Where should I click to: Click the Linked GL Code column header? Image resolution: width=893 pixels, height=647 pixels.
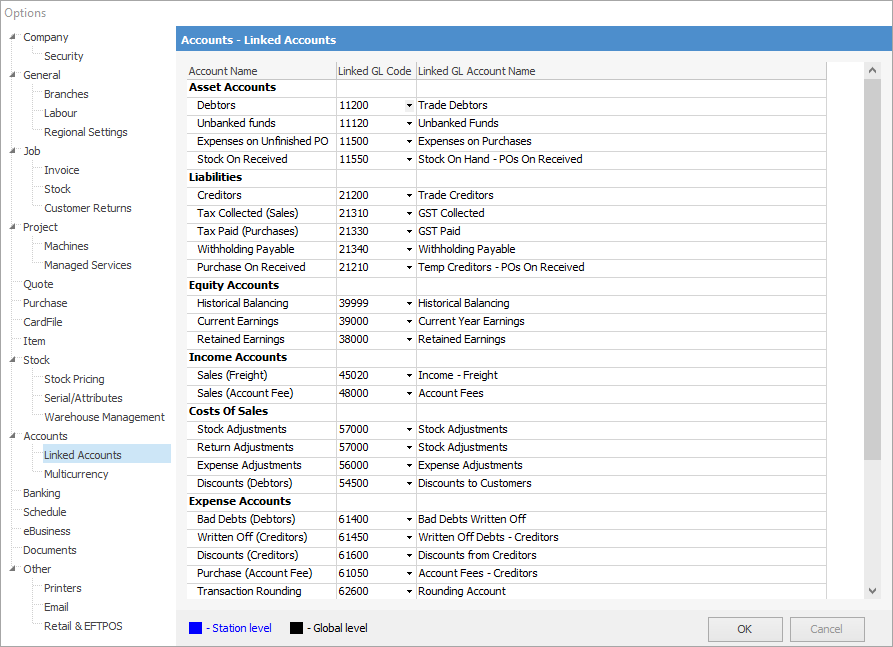[374, 71]
